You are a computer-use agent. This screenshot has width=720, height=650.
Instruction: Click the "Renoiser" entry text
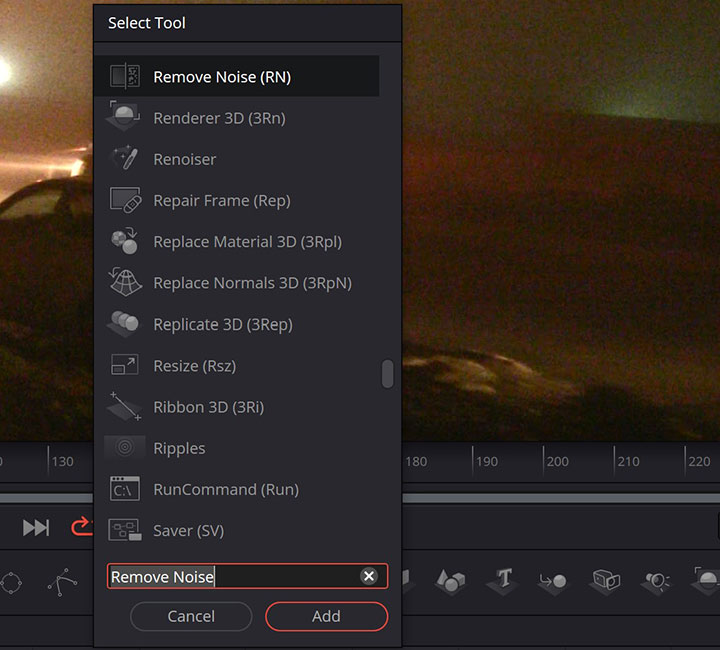pos(185,159)
